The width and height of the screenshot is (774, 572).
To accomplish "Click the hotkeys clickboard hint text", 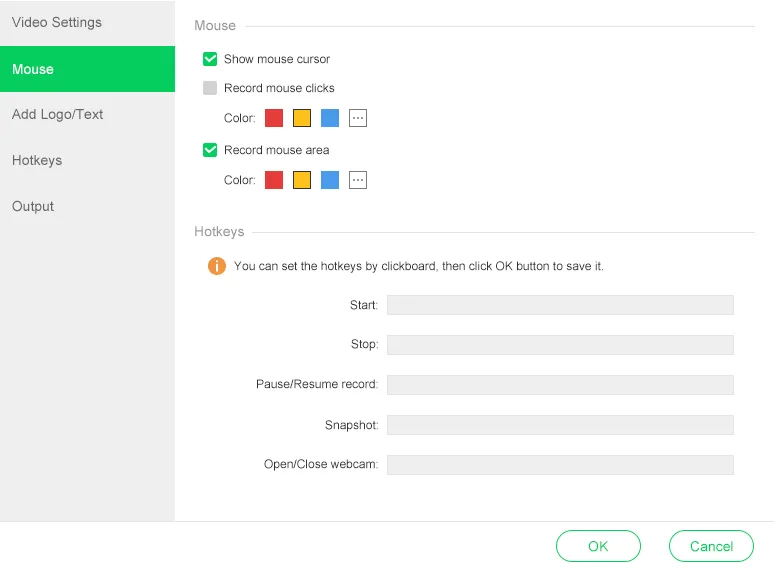I will tap(419, 266).
